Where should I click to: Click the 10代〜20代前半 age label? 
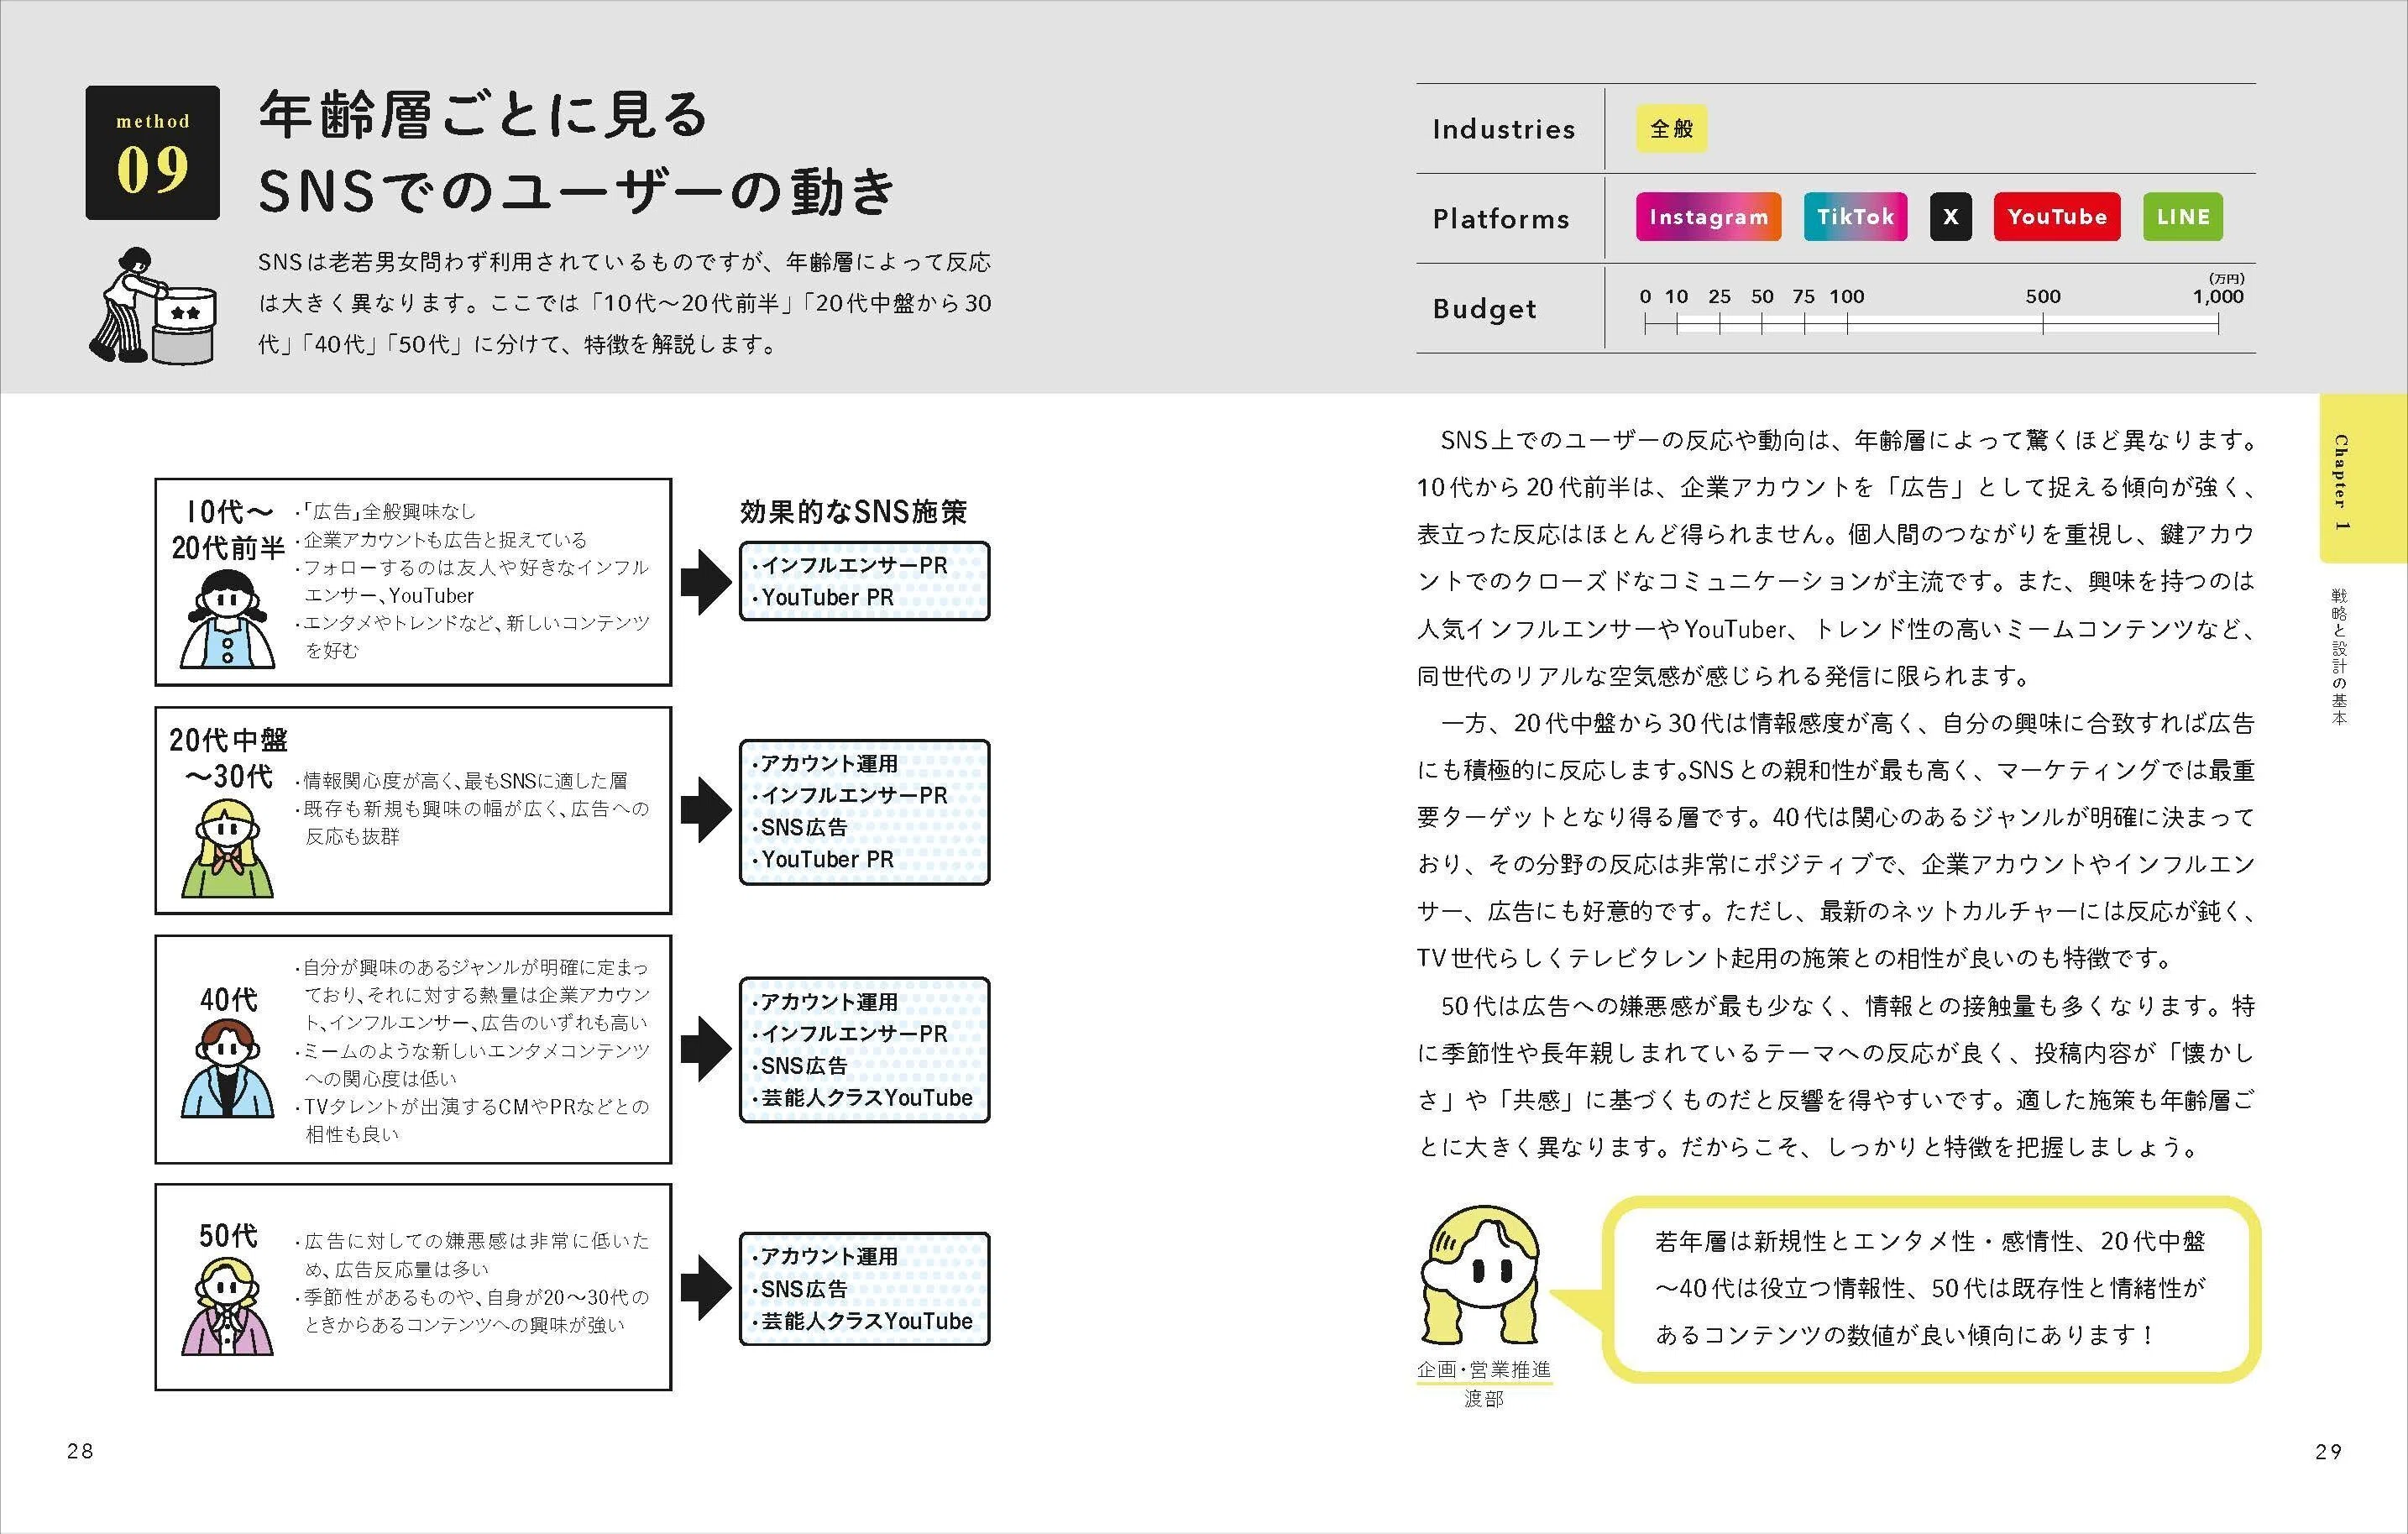pyautogui.click(x=228, y=529)
